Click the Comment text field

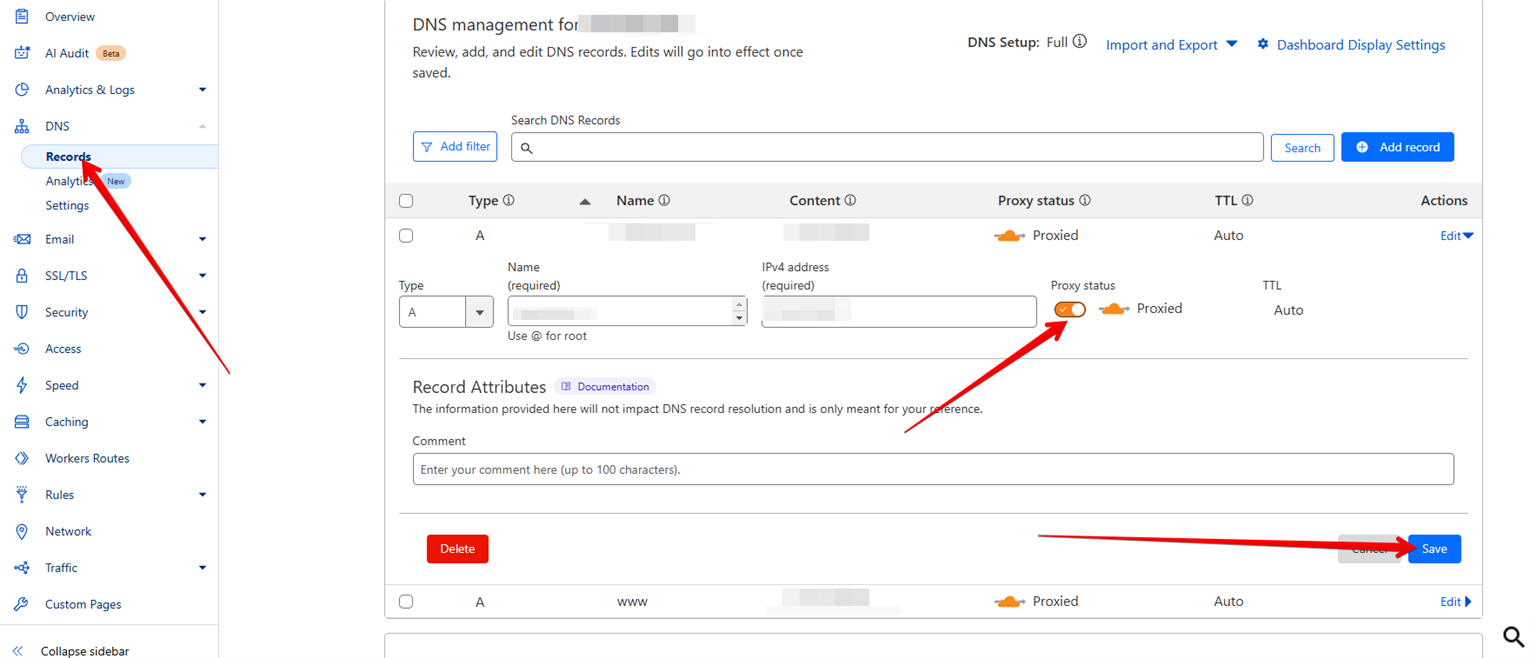[x=932, y=469]
